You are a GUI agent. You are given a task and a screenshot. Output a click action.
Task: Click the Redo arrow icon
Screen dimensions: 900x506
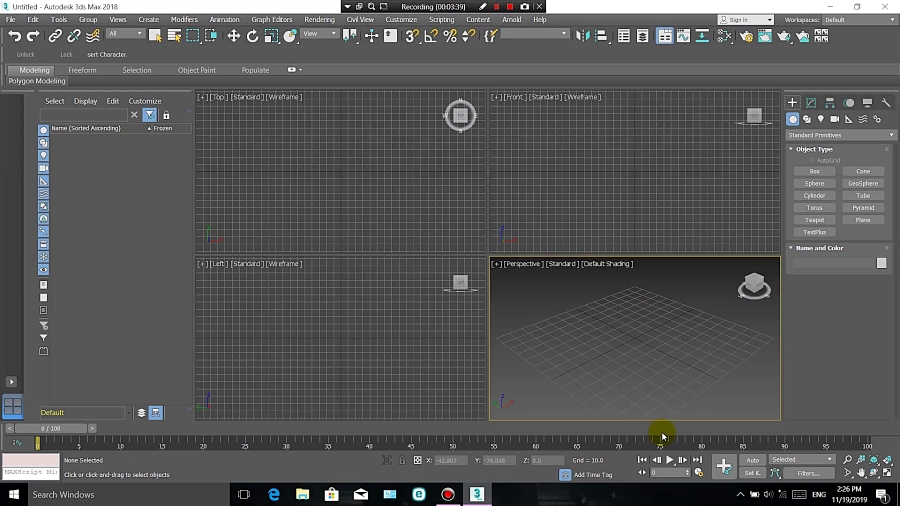click(33, 36)
